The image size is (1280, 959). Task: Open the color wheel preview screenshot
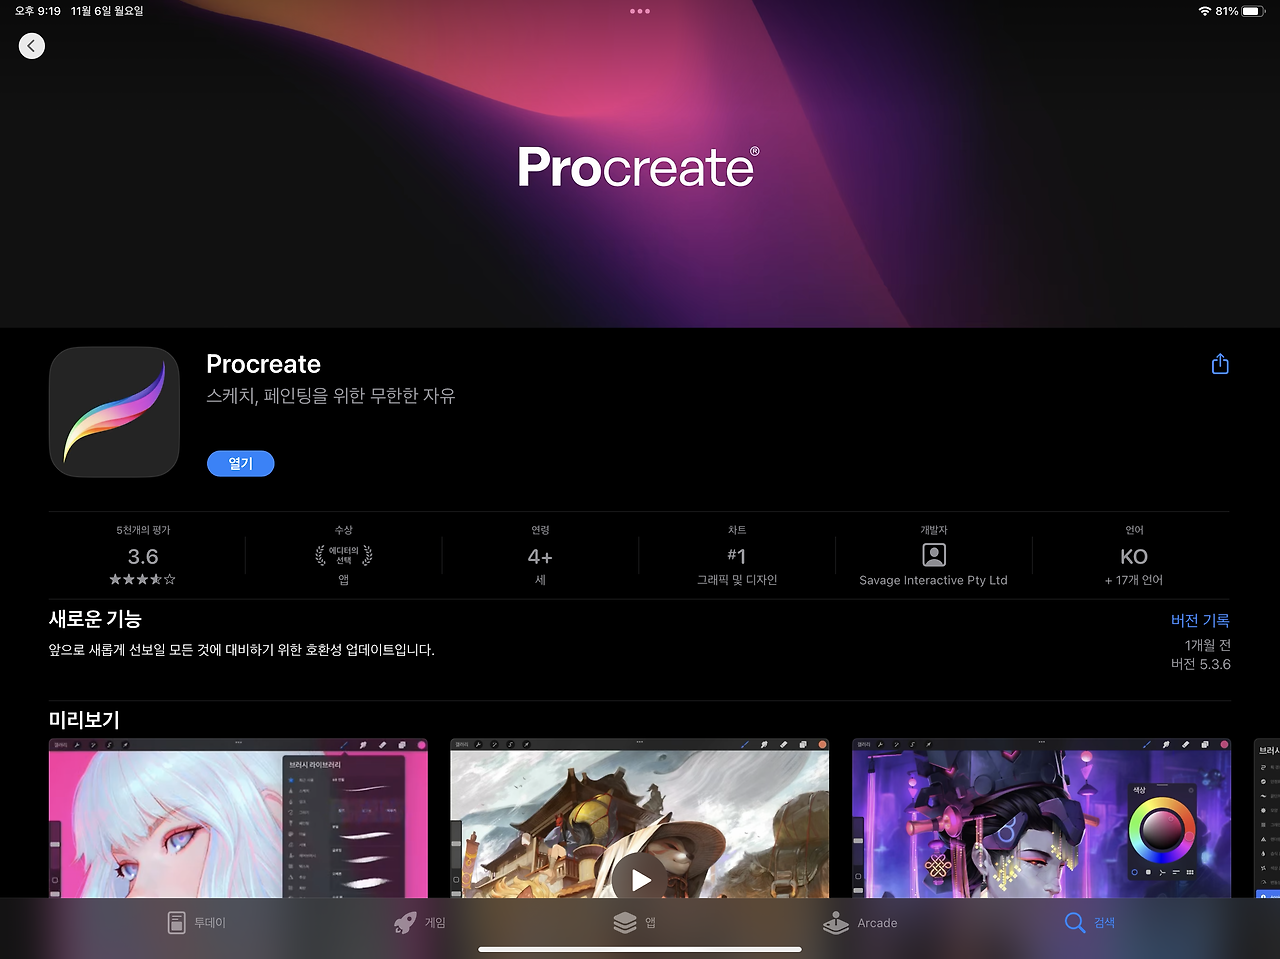1041,818
